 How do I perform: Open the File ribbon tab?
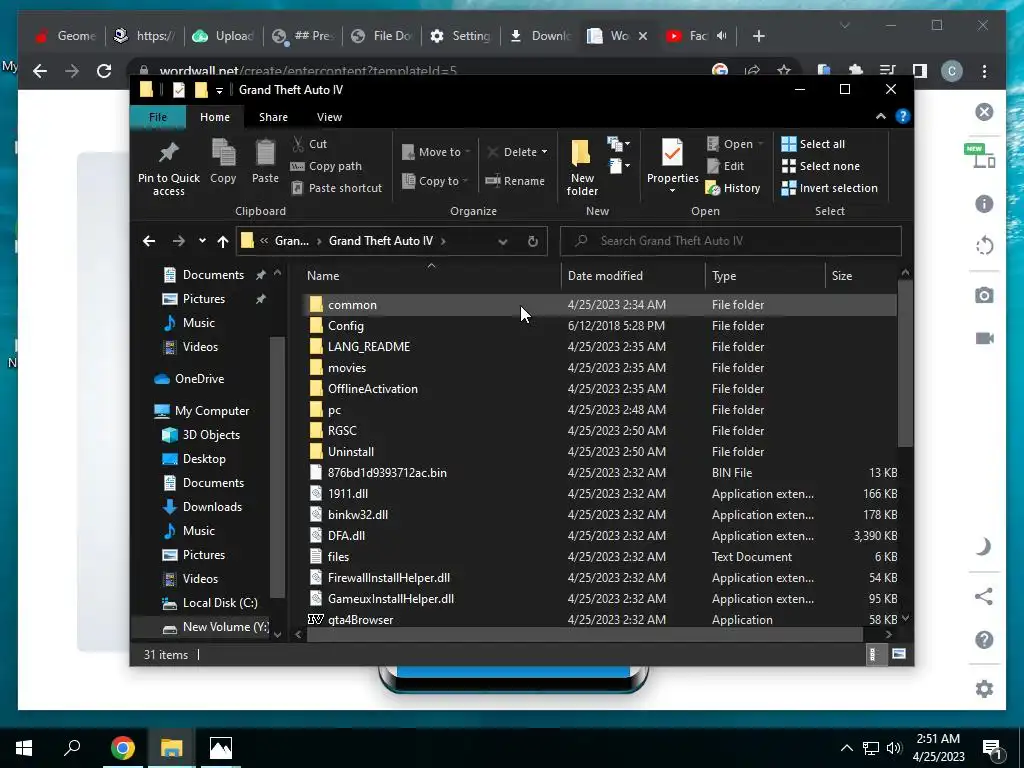(158, 117)
